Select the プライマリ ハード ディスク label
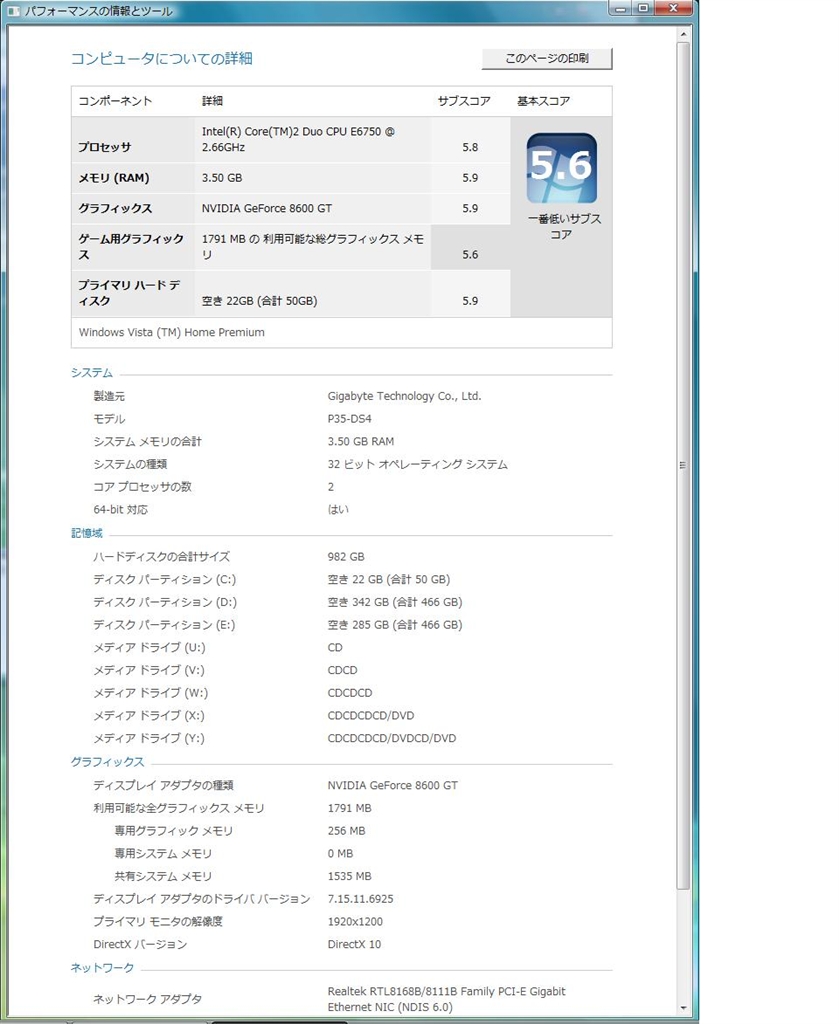The height and width of the screenshot is (1024, 839). coord(129,293)
